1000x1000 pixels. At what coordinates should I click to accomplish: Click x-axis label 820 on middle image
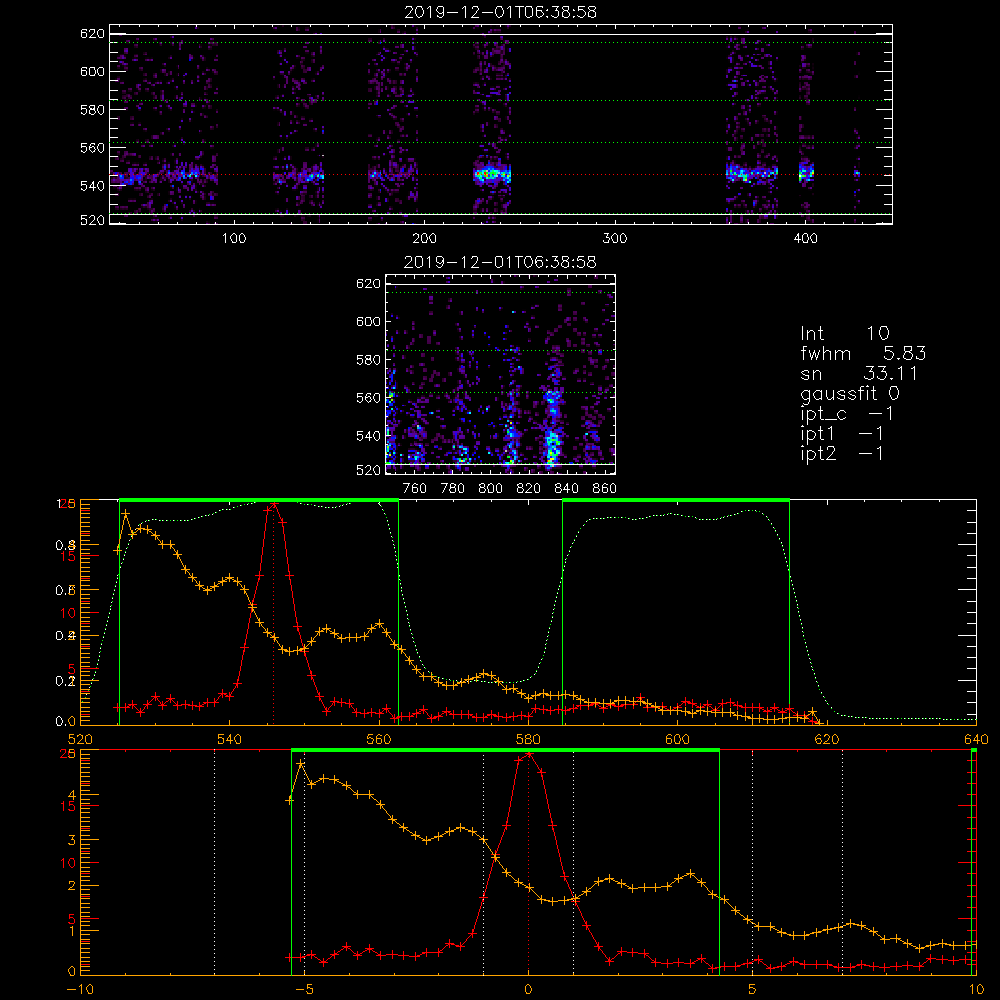pos(529,489)
